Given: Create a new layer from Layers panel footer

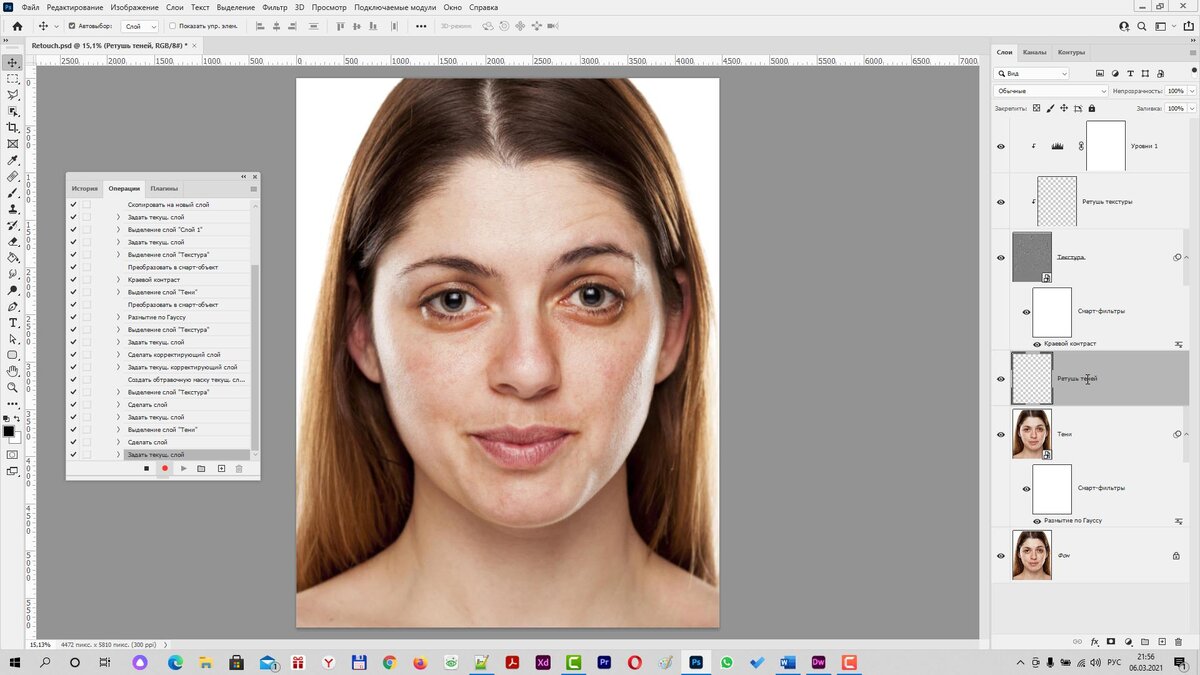Looking at the screenshot, I should [x=1161, y=641].
